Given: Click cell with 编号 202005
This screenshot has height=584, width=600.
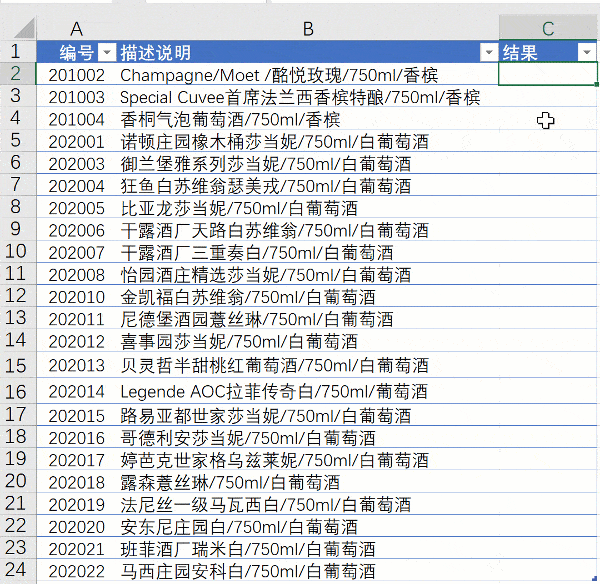Looking at the screenshot, I should click(77, 207).
